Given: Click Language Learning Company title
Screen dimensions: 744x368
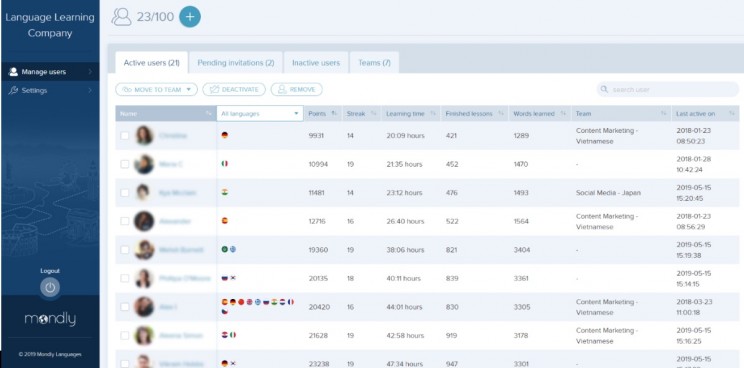Looking at the screenshot, I should [50, 25].
